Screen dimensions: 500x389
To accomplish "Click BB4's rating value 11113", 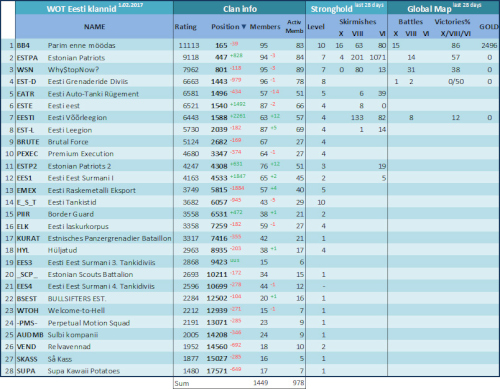I will (189, 45).
